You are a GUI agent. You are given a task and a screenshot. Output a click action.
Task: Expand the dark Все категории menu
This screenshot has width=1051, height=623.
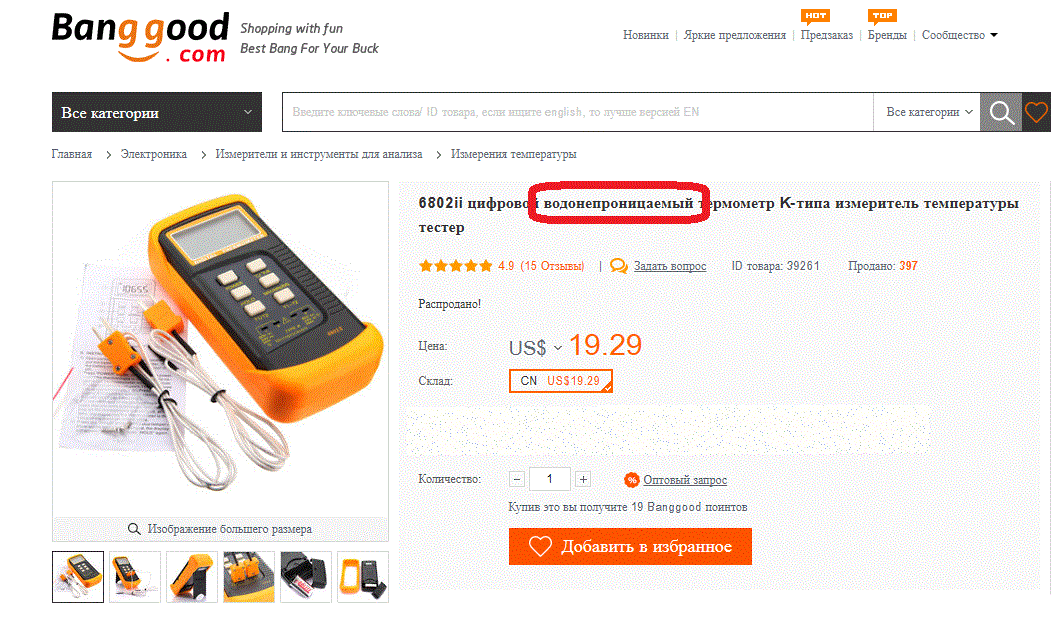pos(157,112)
